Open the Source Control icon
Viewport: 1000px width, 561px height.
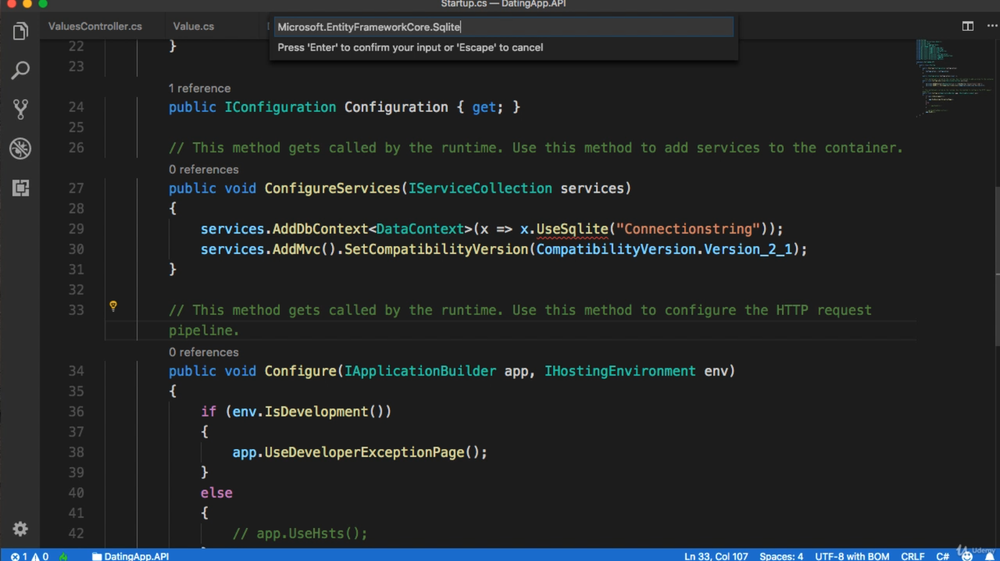(20, 109)
